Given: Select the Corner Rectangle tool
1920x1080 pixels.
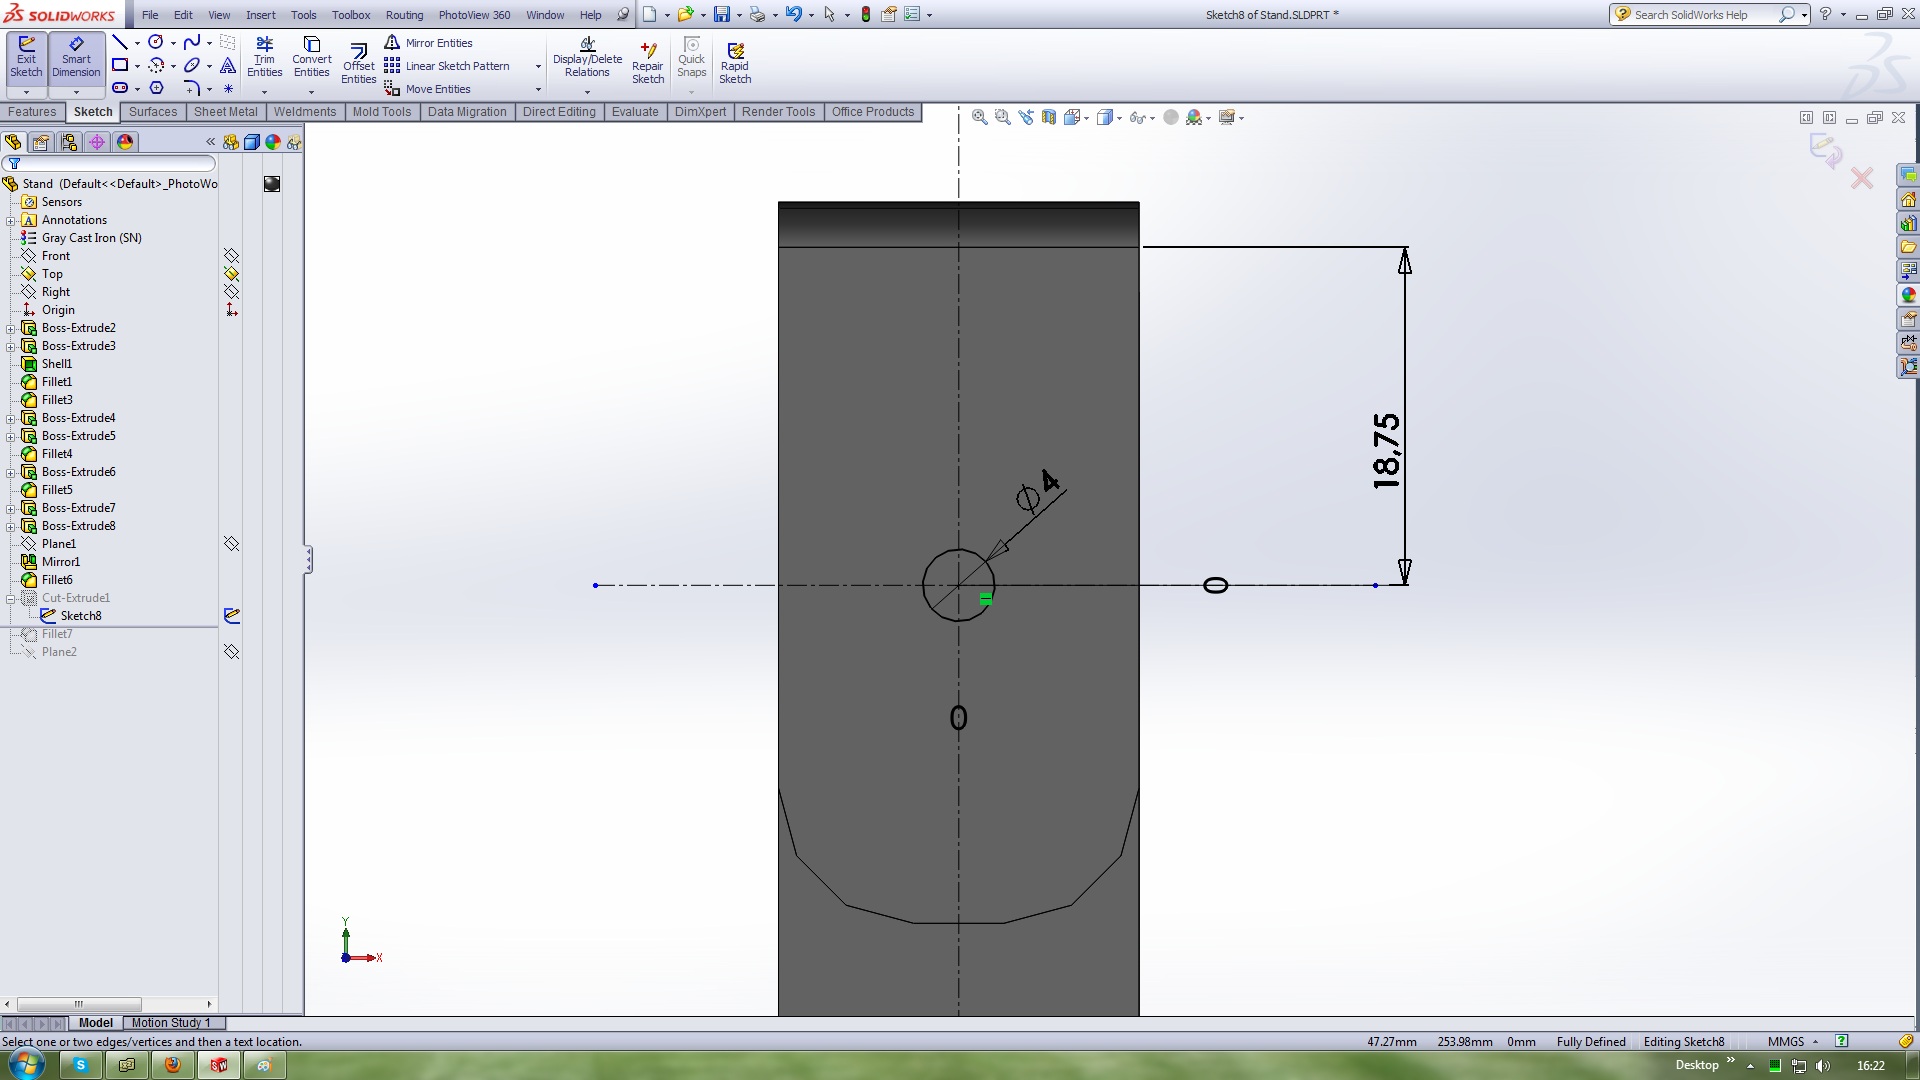Looking at the screenshot, I should point(120,65).
